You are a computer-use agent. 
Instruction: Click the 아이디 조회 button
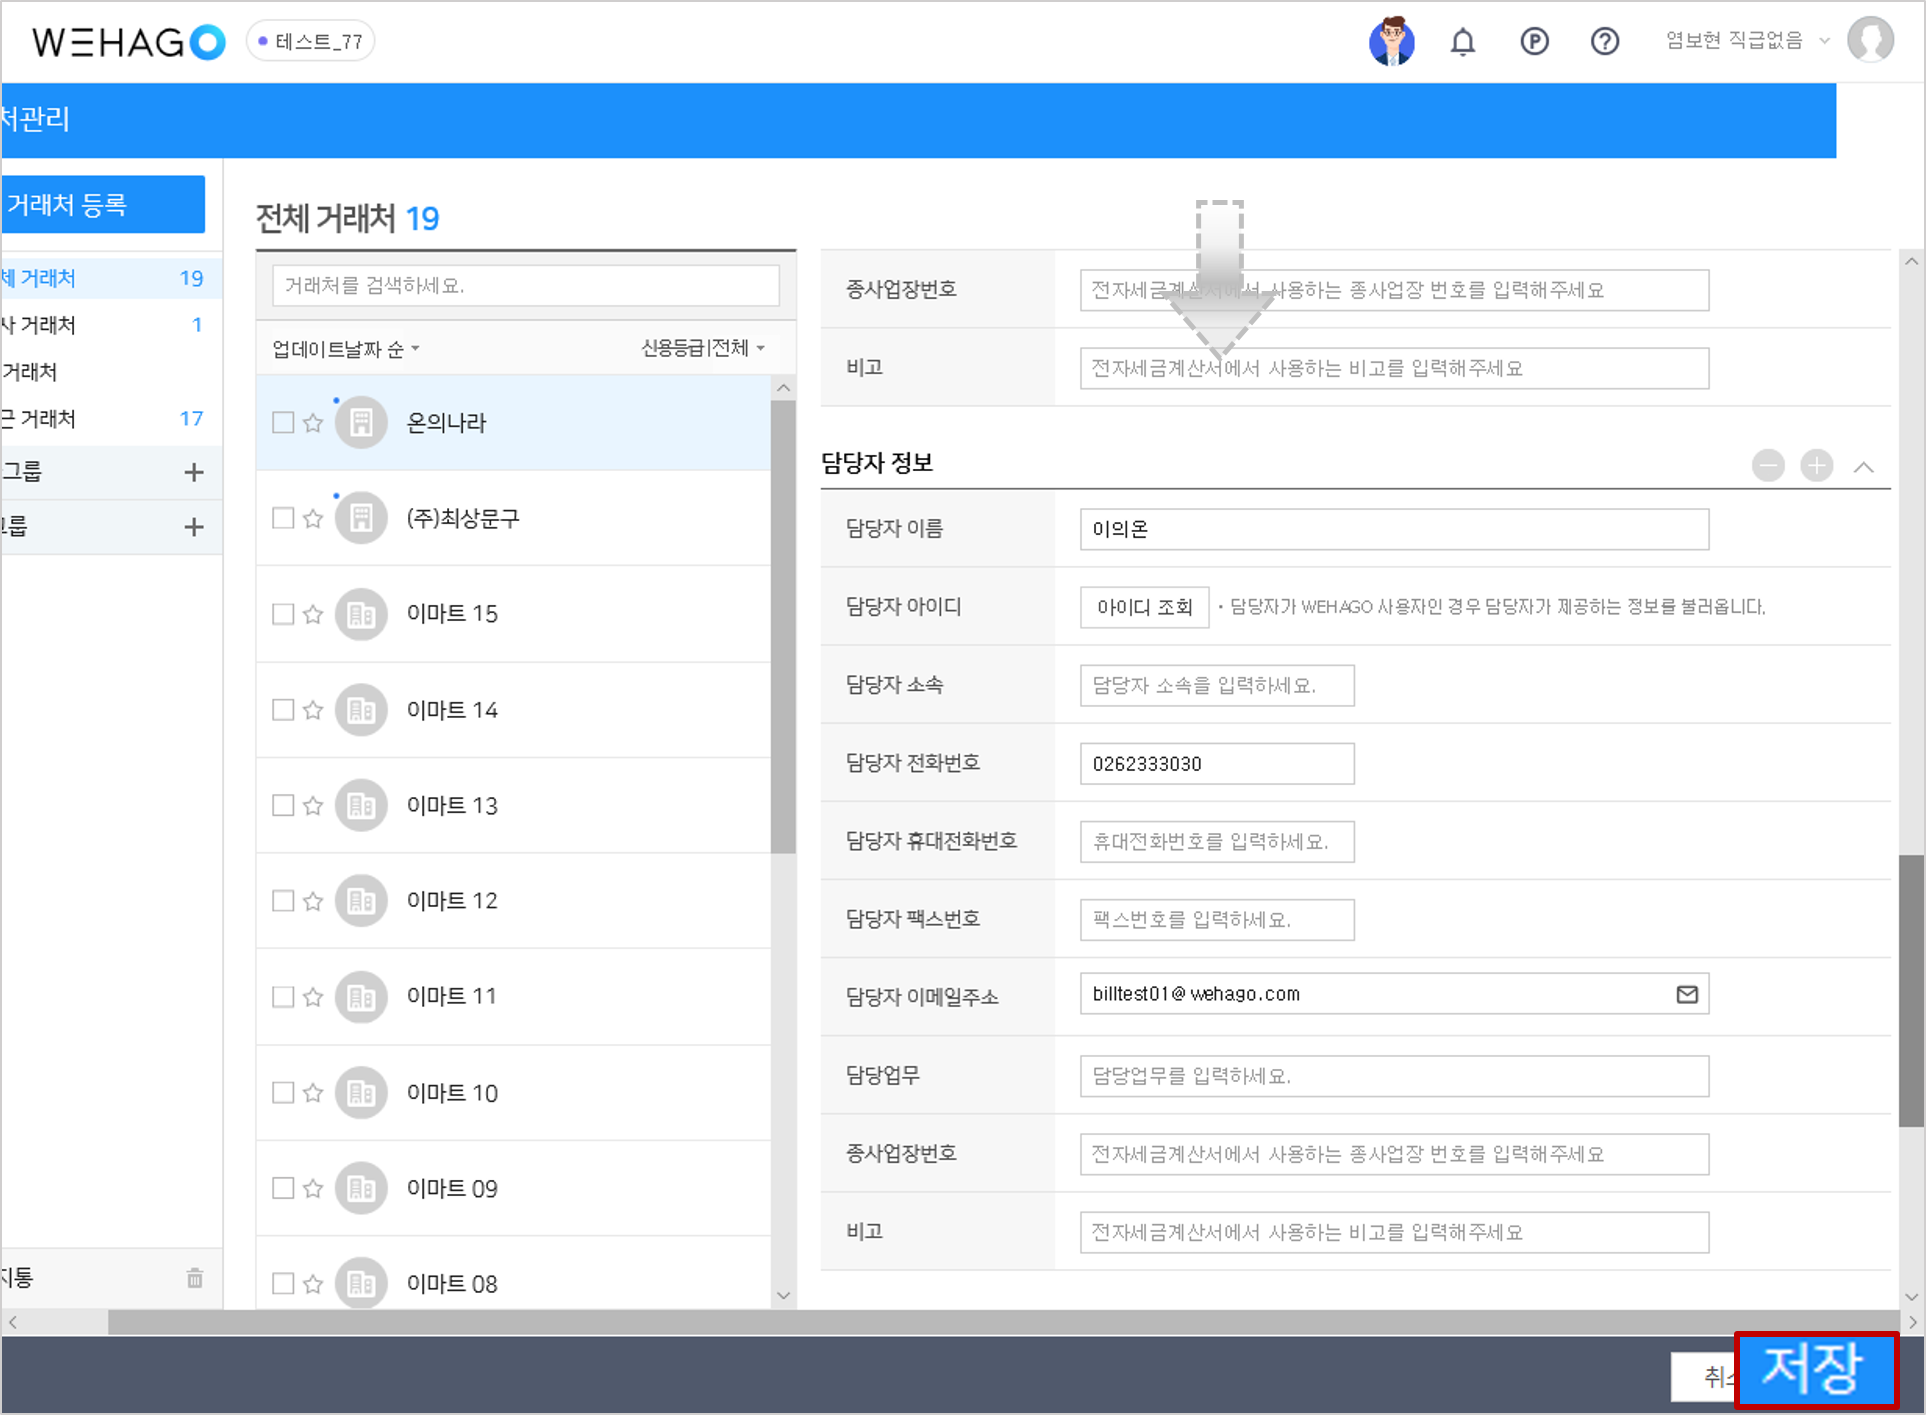(x=1144, y=607)
